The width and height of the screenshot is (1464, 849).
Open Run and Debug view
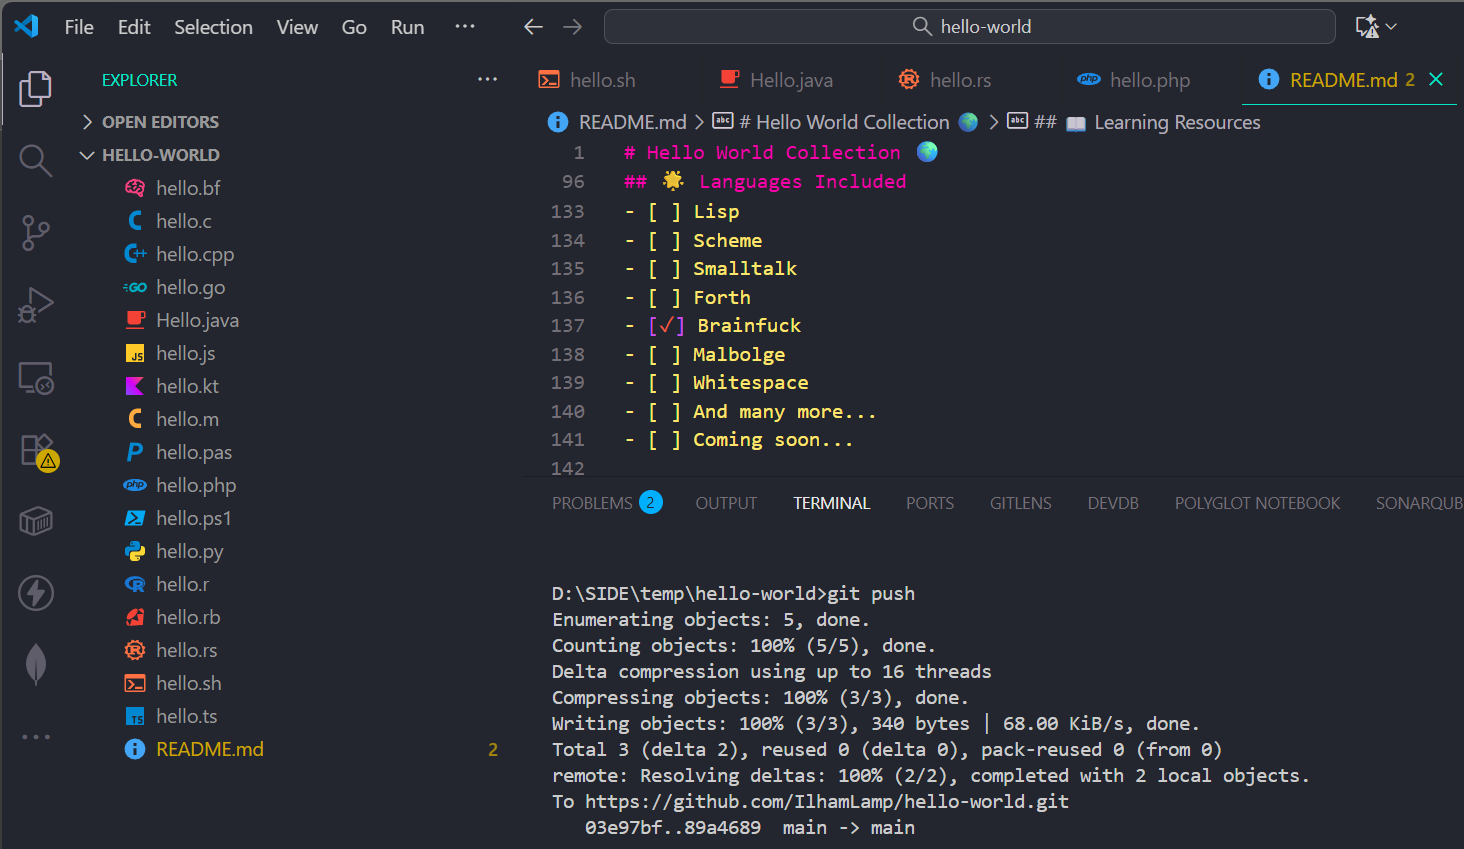(35, 305)
